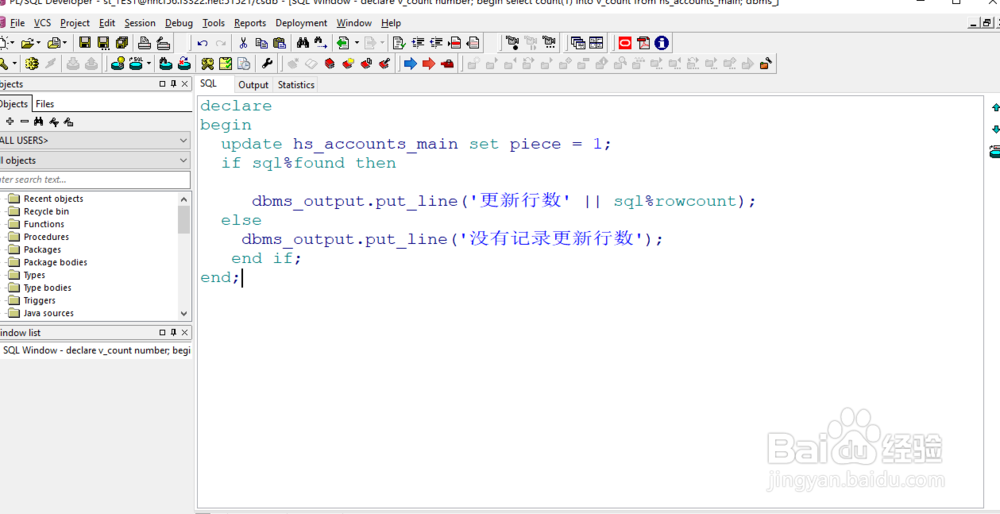Viewport: 1000px width, 514px height.
Task: Open the Open-file folder dropdown arrow
Action: tap(38, 43)
